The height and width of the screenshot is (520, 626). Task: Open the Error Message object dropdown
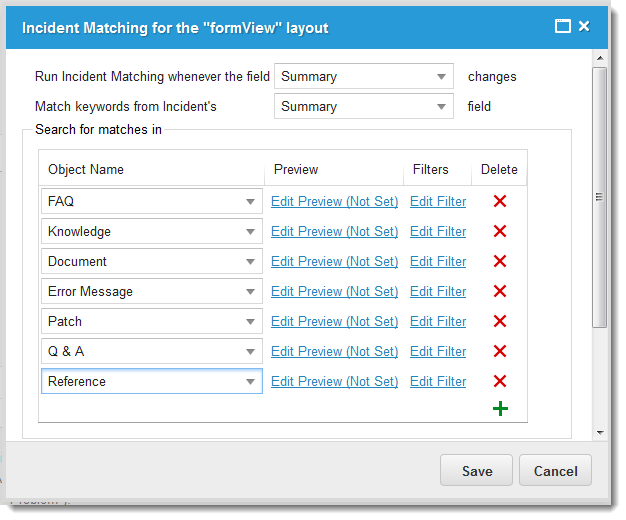250,292
